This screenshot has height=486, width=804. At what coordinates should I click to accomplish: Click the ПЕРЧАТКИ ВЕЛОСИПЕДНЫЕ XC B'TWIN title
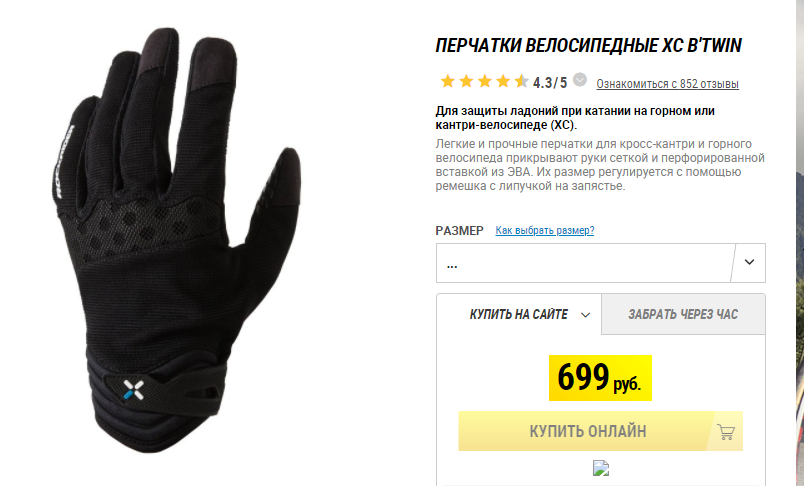click(589, 46)
